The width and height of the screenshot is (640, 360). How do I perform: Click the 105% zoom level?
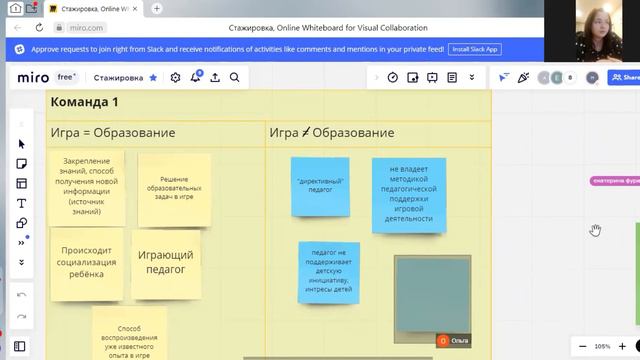602,347
